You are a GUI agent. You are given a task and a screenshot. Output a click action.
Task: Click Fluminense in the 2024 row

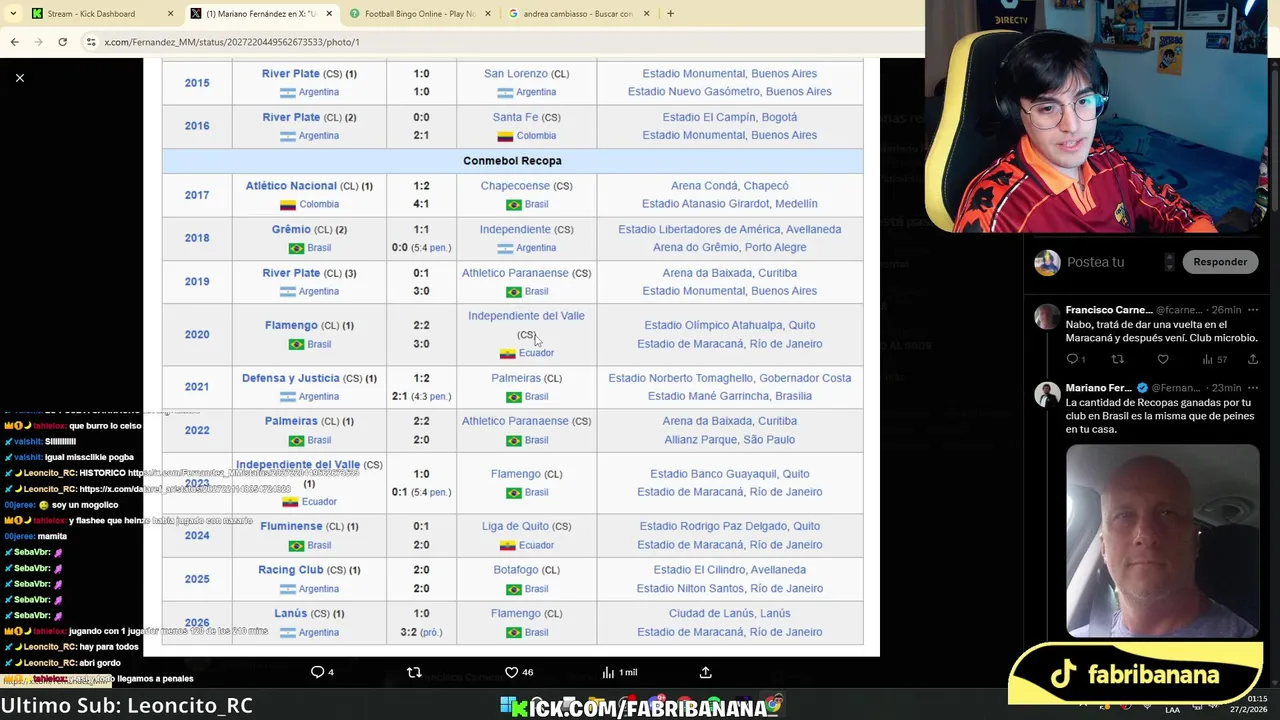coord(291,526)
